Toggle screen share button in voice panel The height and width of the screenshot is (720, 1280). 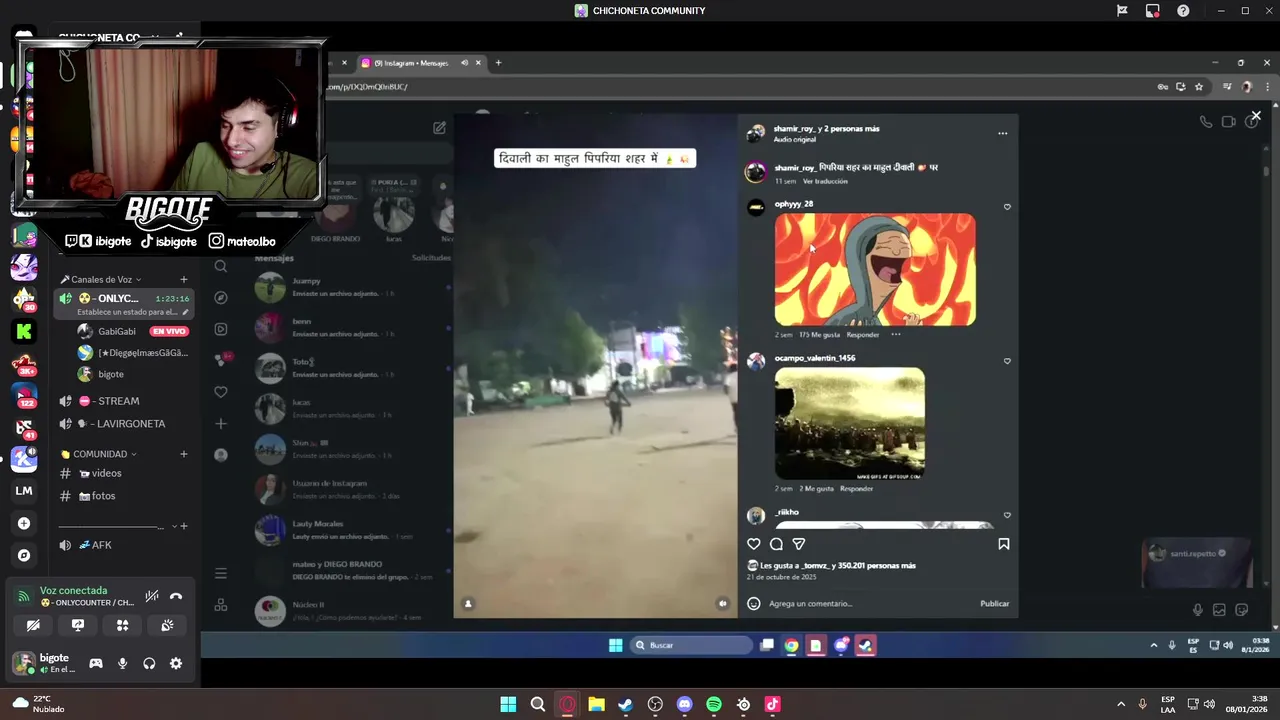click(x=78, y=625)
